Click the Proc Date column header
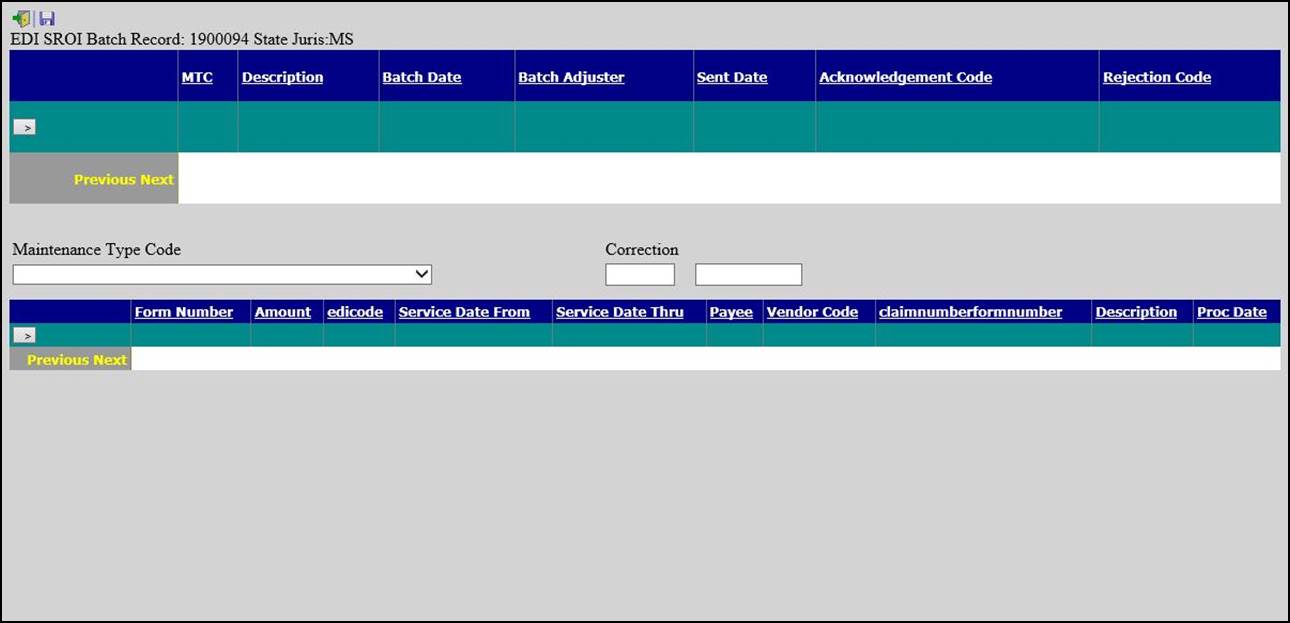Screen dimensions: 1290x623 (1232, 312)
